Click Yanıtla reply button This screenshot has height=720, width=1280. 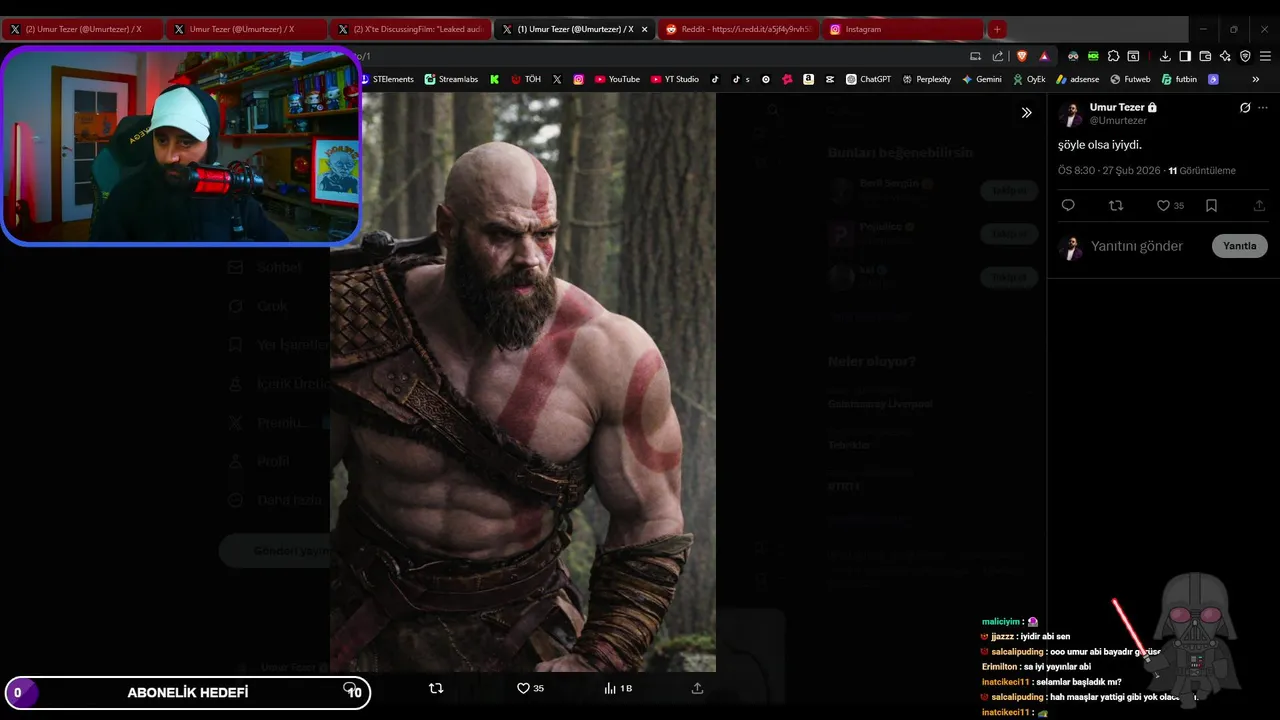(x=1240, y=246)
